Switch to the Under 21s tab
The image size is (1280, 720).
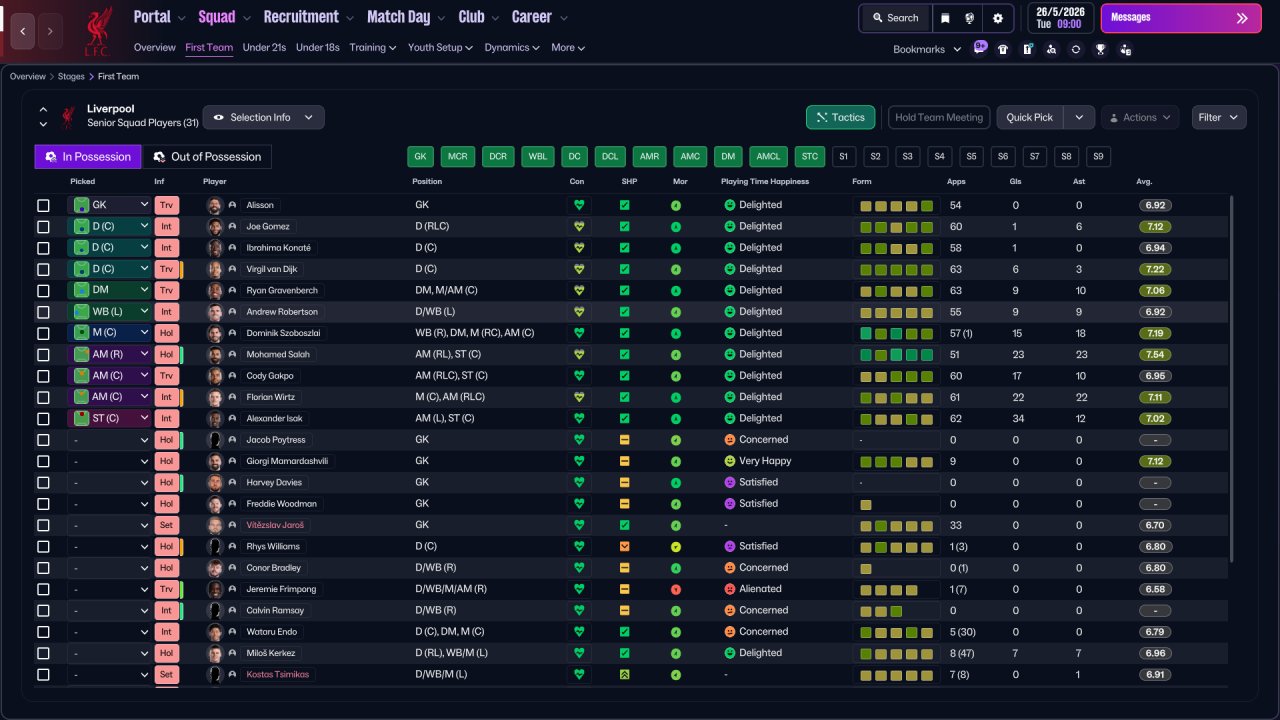pyautogui.click(x=264, y=47)
